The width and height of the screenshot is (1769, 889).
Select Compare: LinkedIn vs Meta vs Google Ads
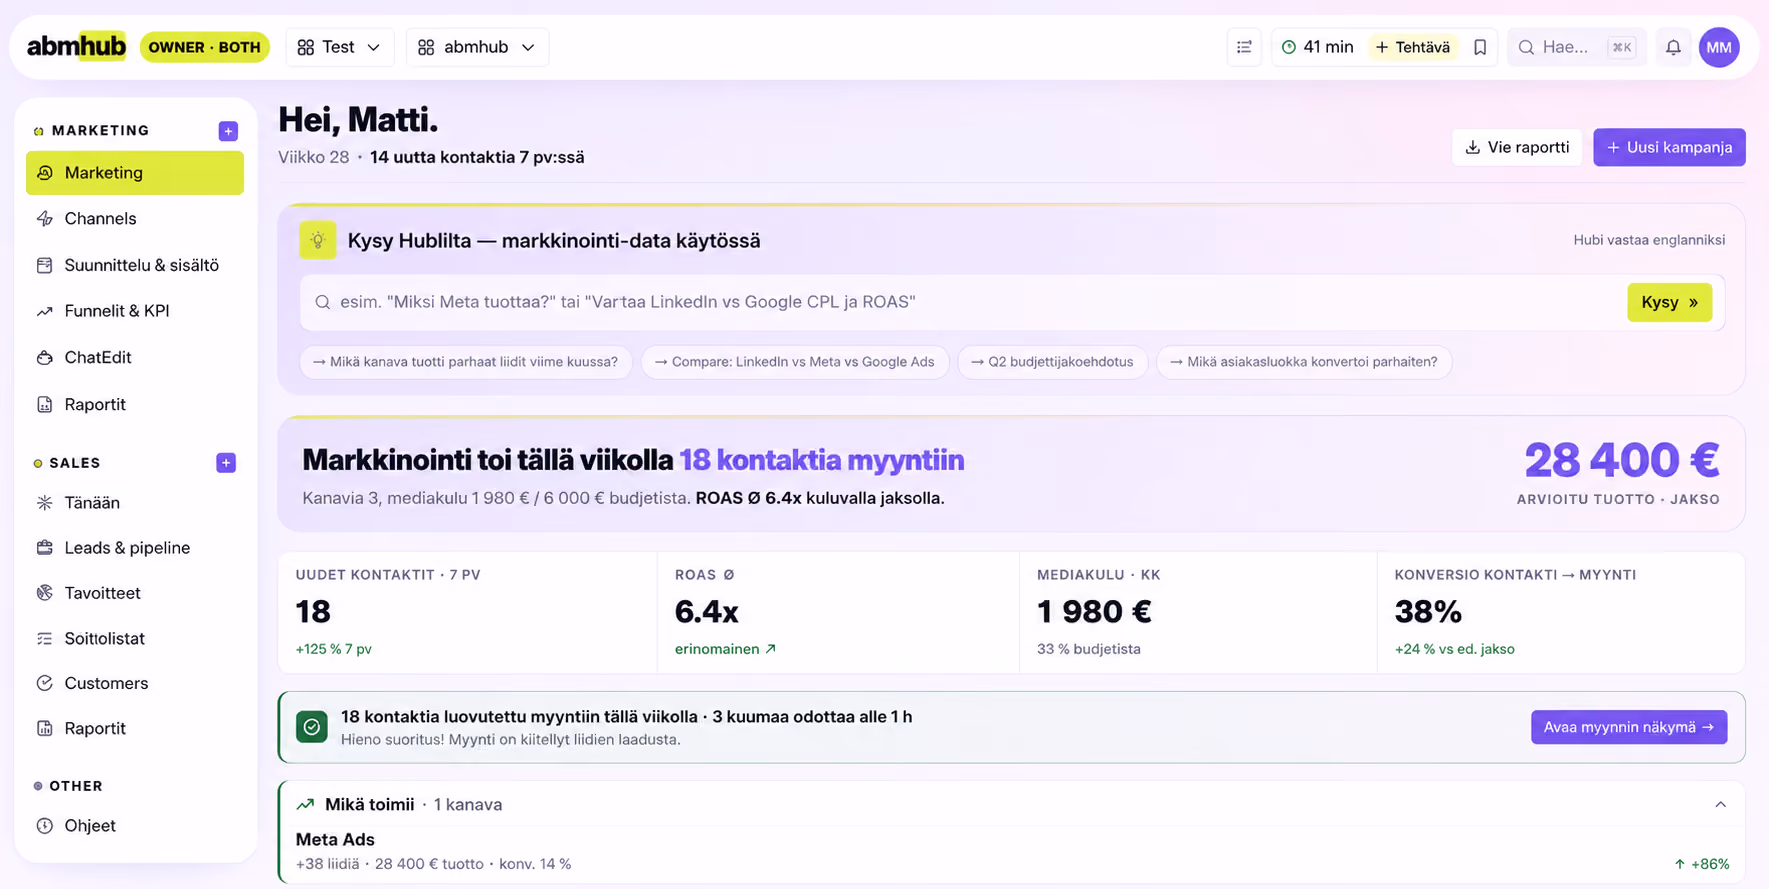tap(795, 362)
